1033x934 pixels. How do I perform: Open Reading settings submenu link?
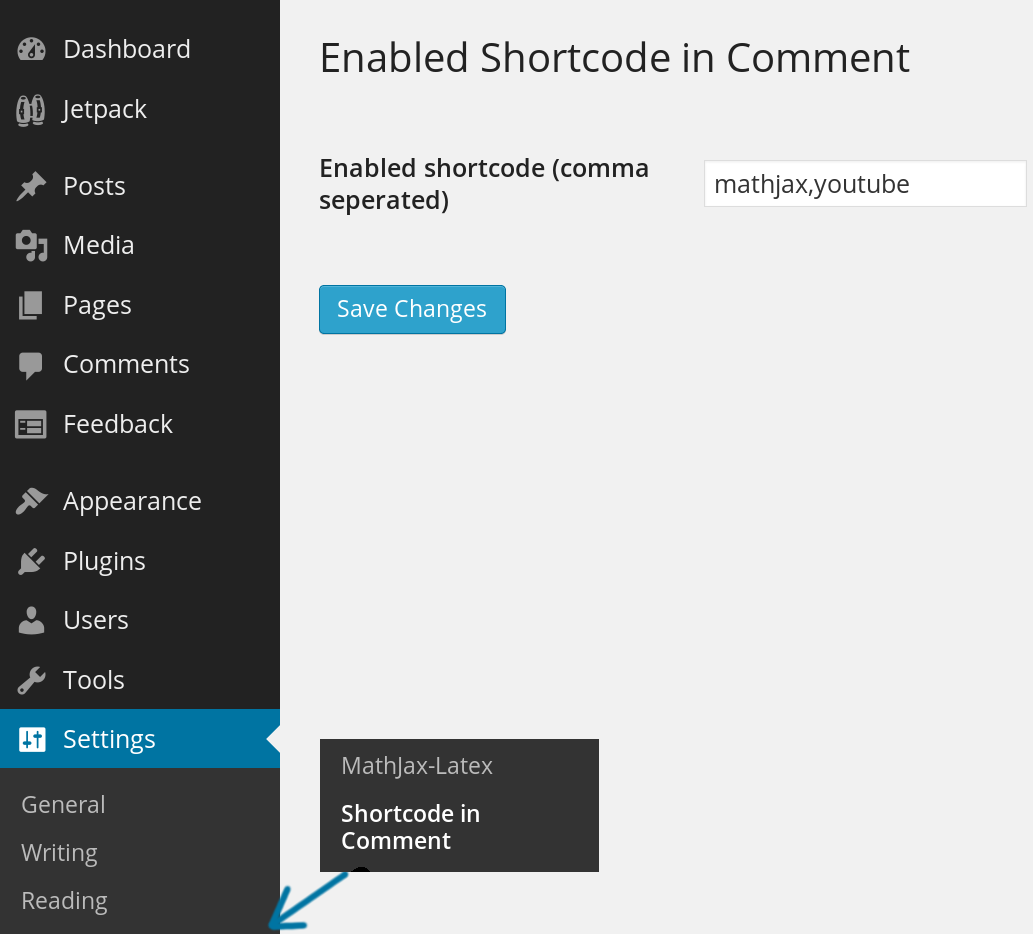[x=64, y=901]
